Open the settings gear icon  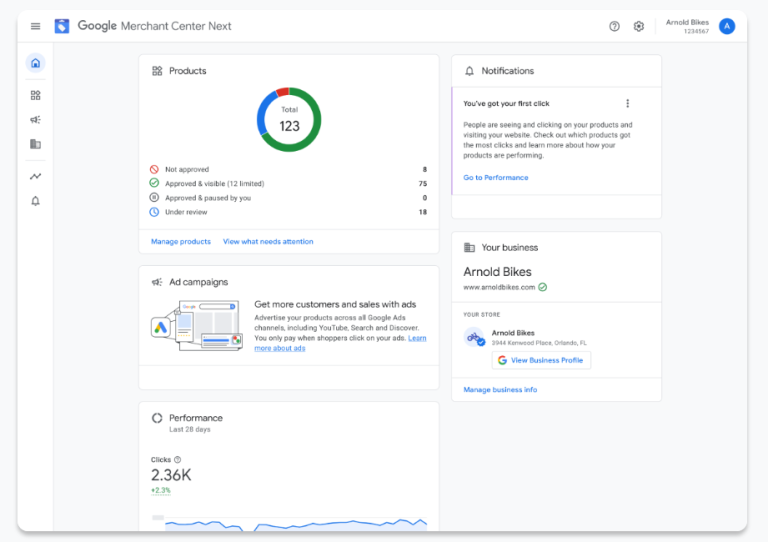click(x=639, y=26)
